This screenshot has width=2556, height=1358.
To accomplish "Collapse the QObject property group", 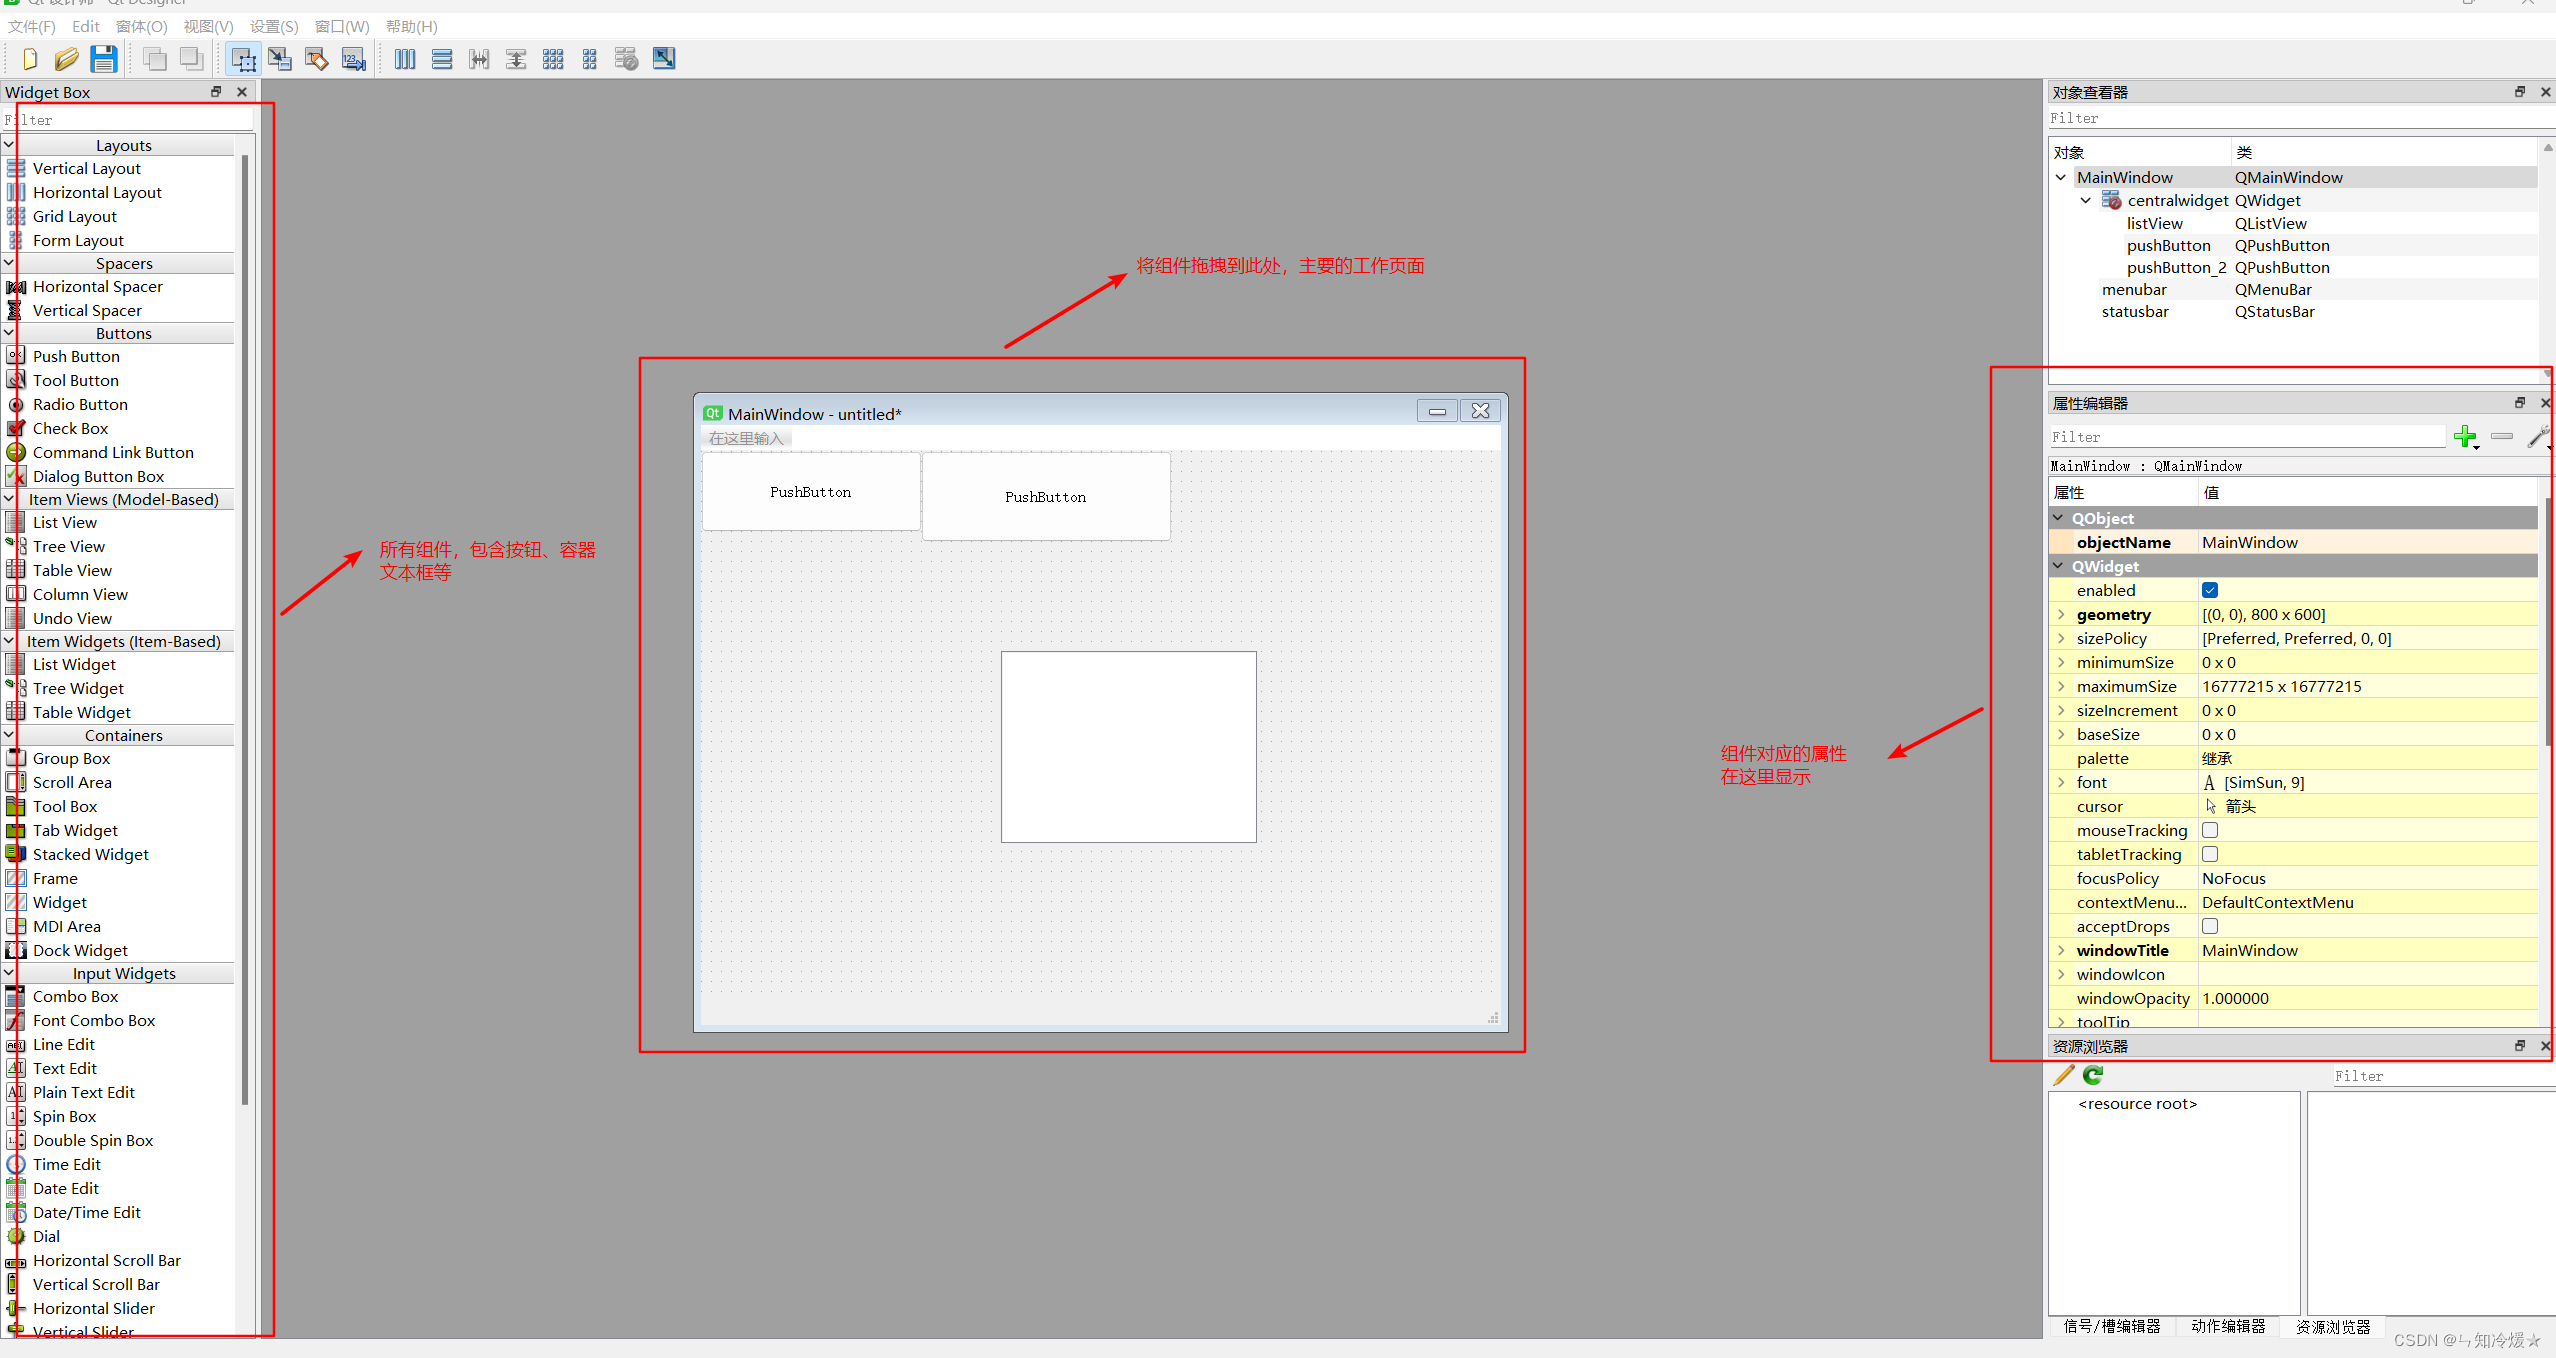I will (2058, 518).
